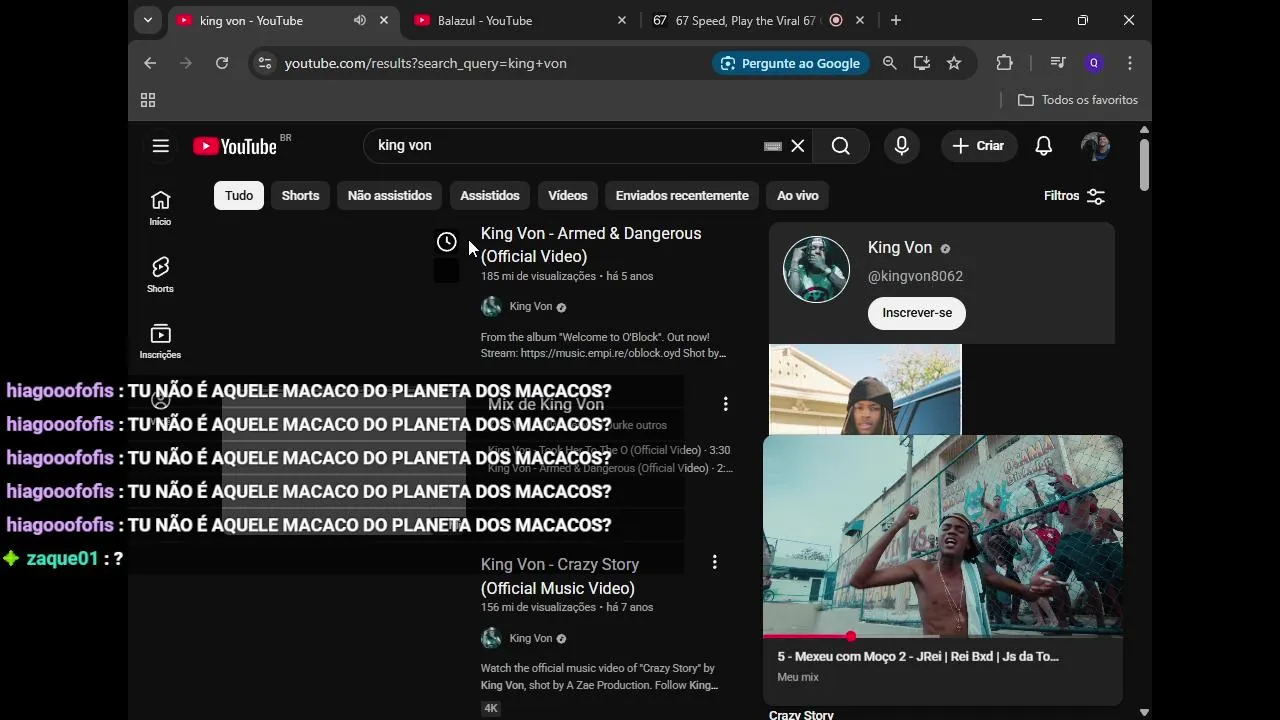1280x720 pixels.
Task: Open mini player title Mexeu com Moço 2
Action: (918, 657)
